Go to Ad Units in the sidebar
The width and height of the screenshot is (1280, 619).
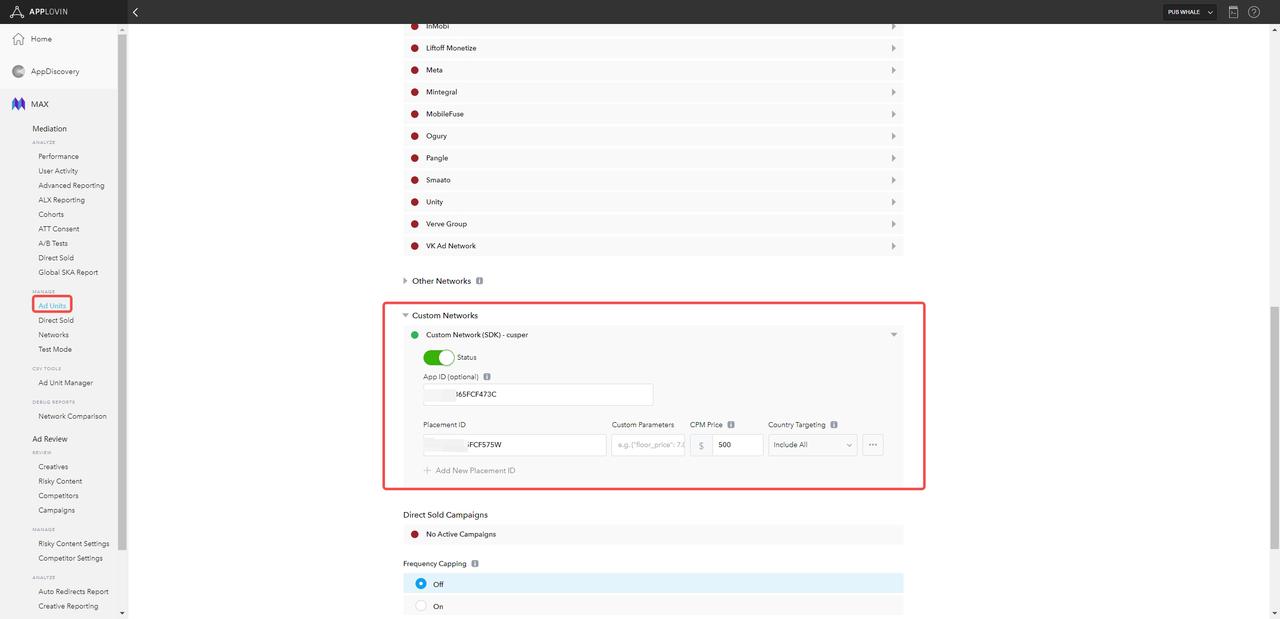[52, 305]
